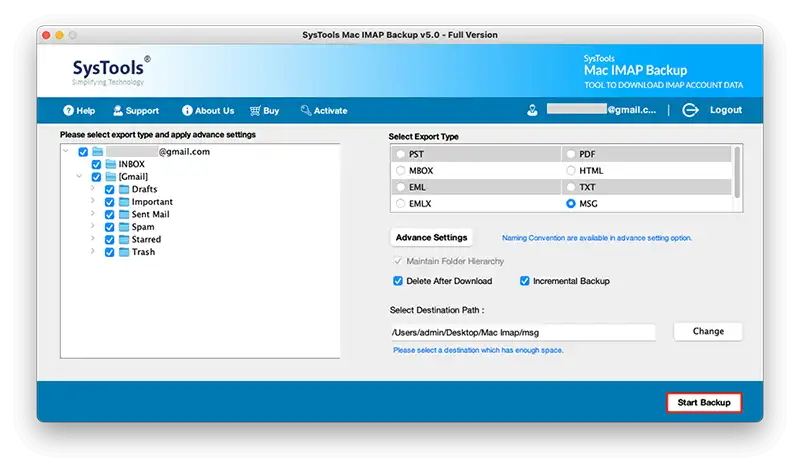Expand the Sent Mail folder arrow

click(x=92, y=213)
